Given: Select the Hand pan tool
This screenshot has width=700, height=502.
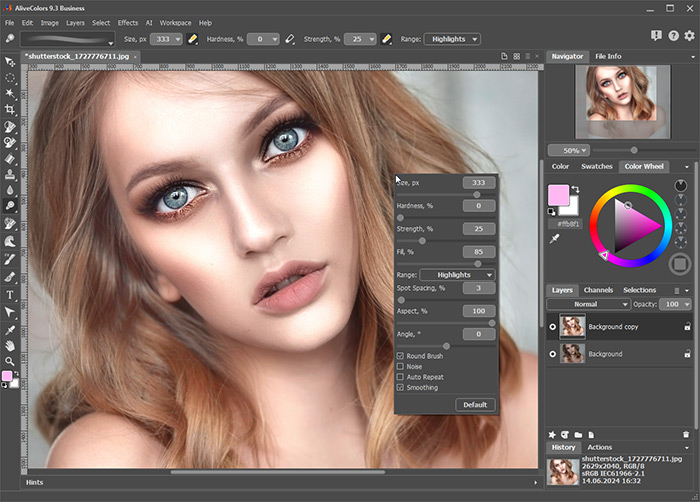Looking at the screenshot, I should point(9,346).
